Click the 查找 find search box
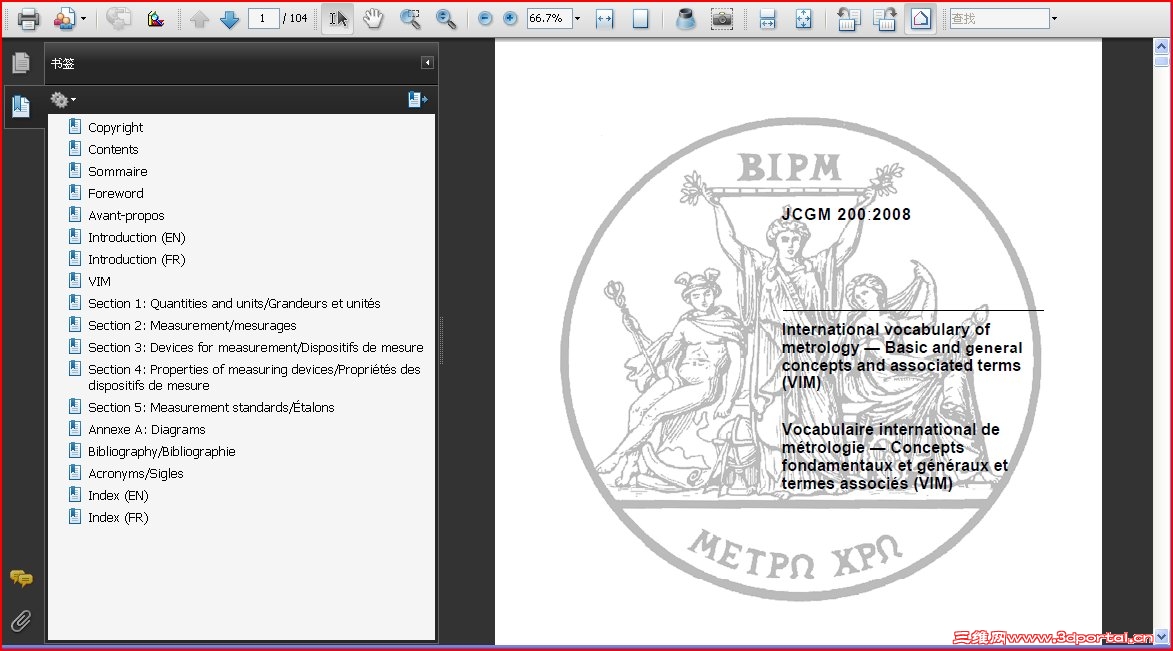Screen dimensions: 1173x651 (x=999, y=19)
